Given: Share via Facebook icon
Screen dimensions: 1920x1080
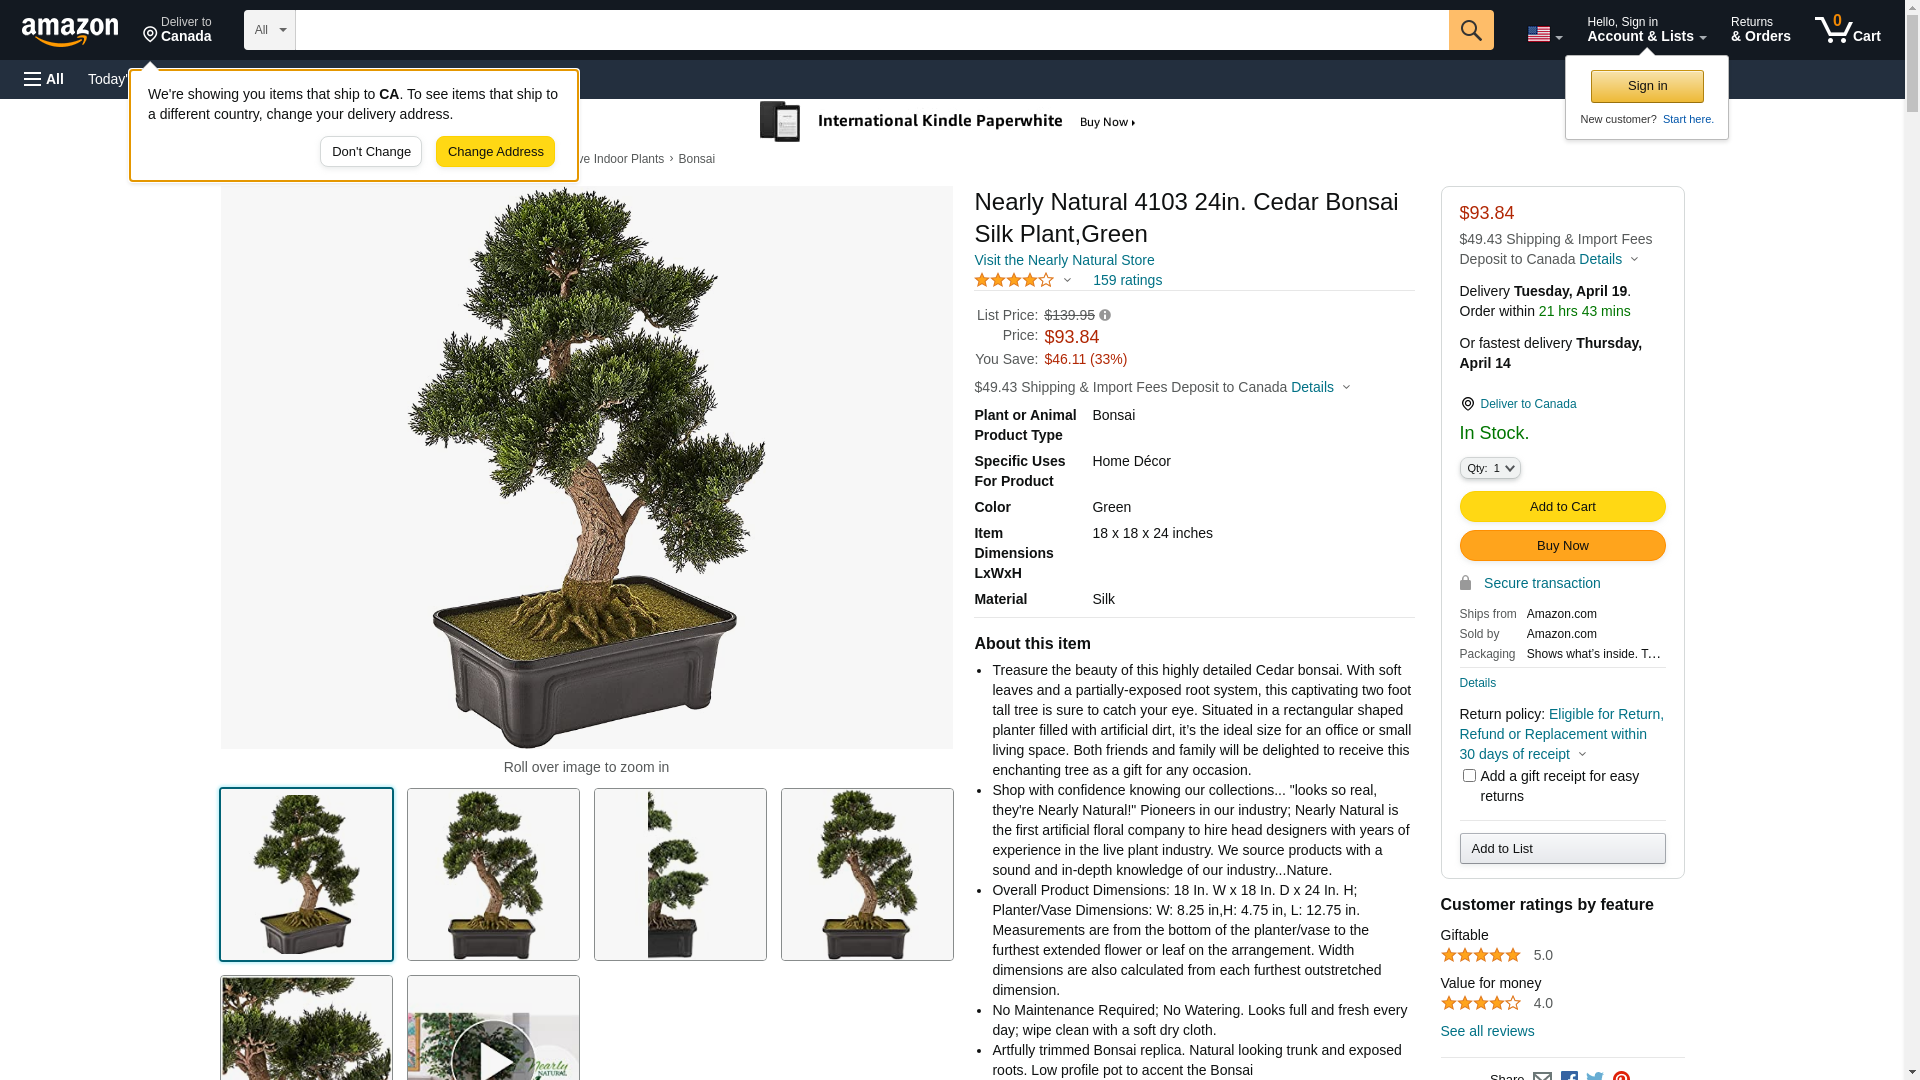Looking at the screenshot, I should (x=1569, y=1076).
